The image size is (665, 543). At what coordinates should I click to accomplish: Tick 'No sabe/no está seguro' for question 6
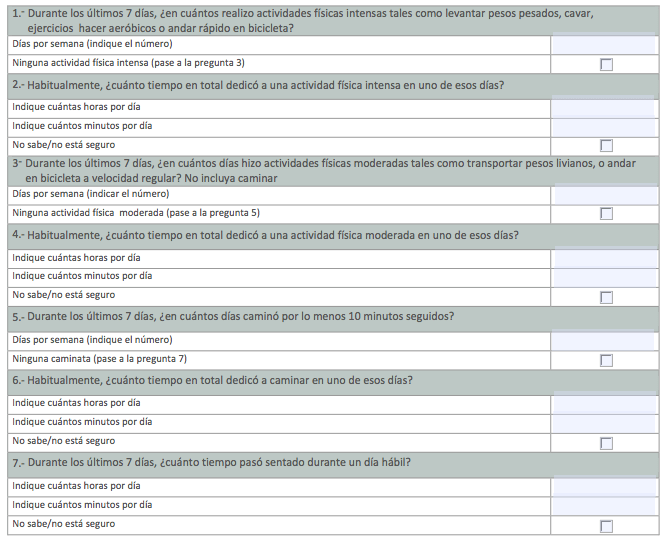click(606, 443)
